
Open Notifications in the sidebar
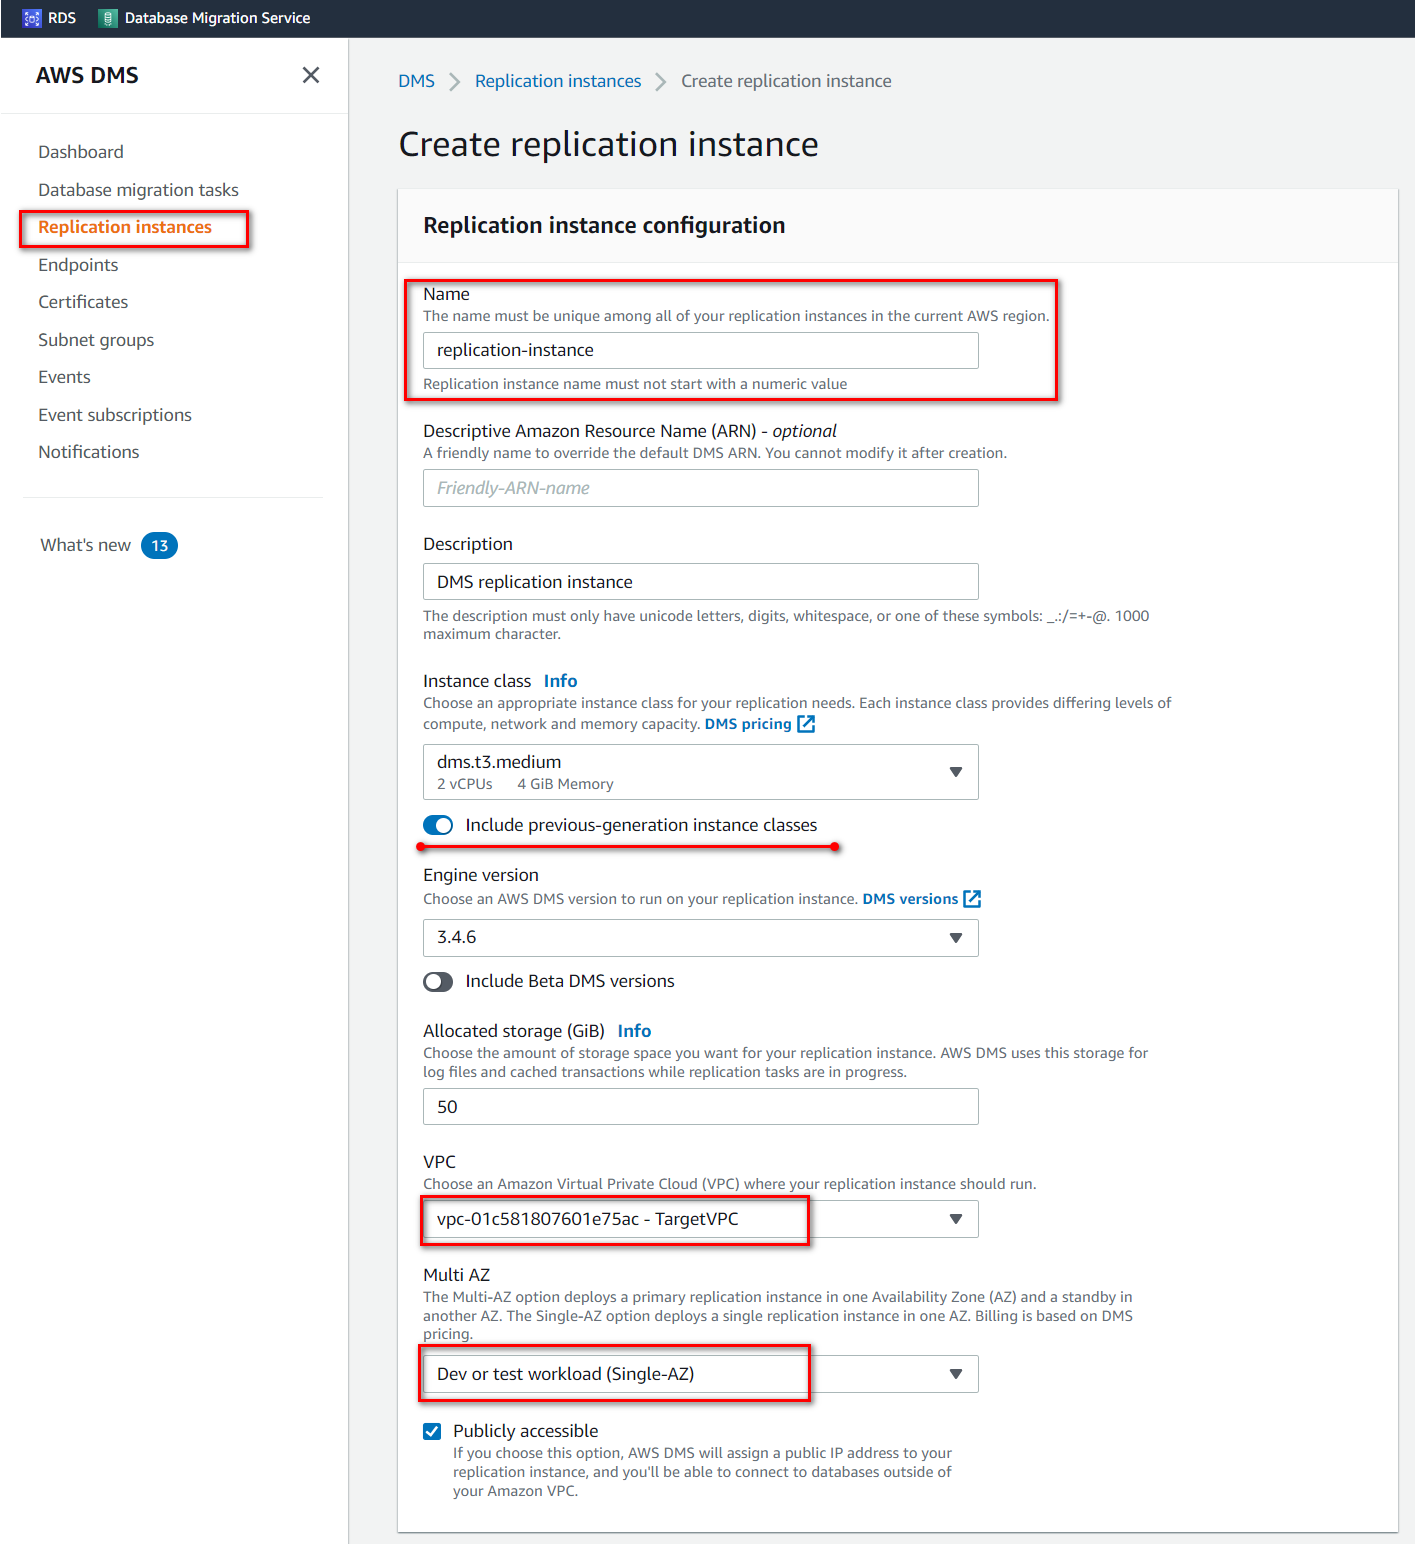coord(89,452)
